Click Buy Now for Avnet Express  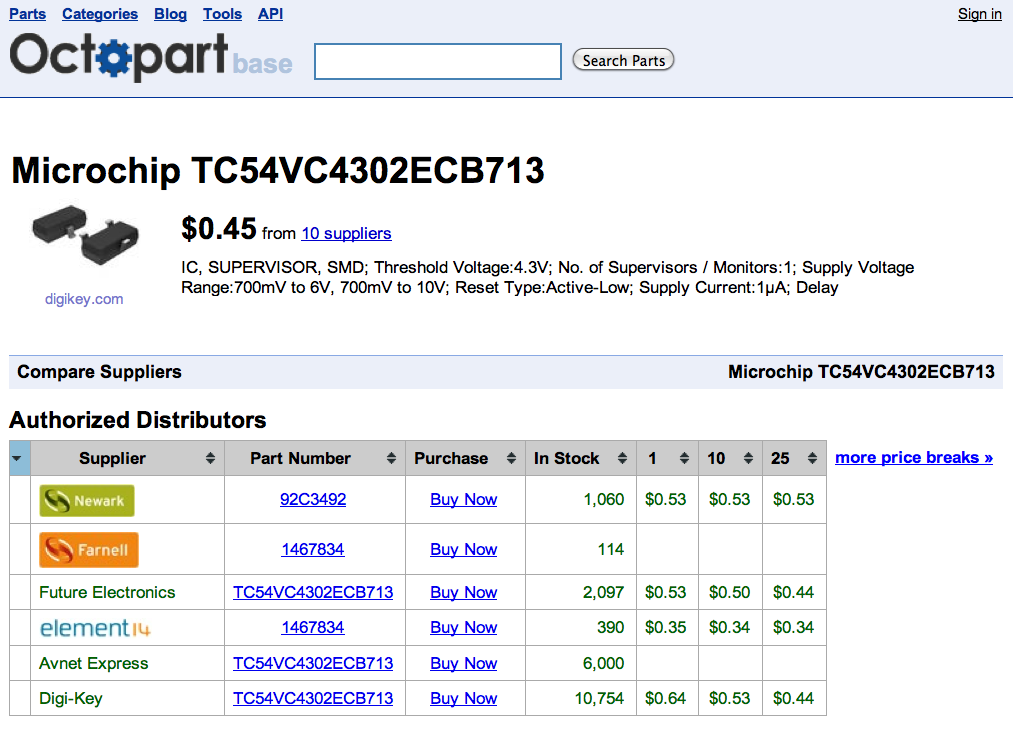(x=464, y=664)
